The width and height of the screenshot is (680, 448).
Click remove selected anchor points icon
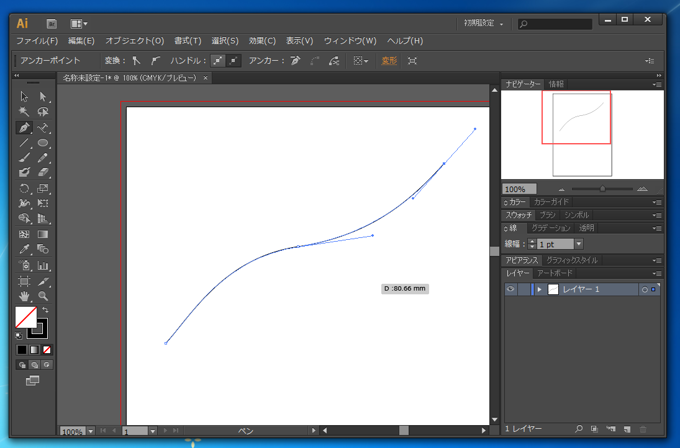[x=295, y=61]
